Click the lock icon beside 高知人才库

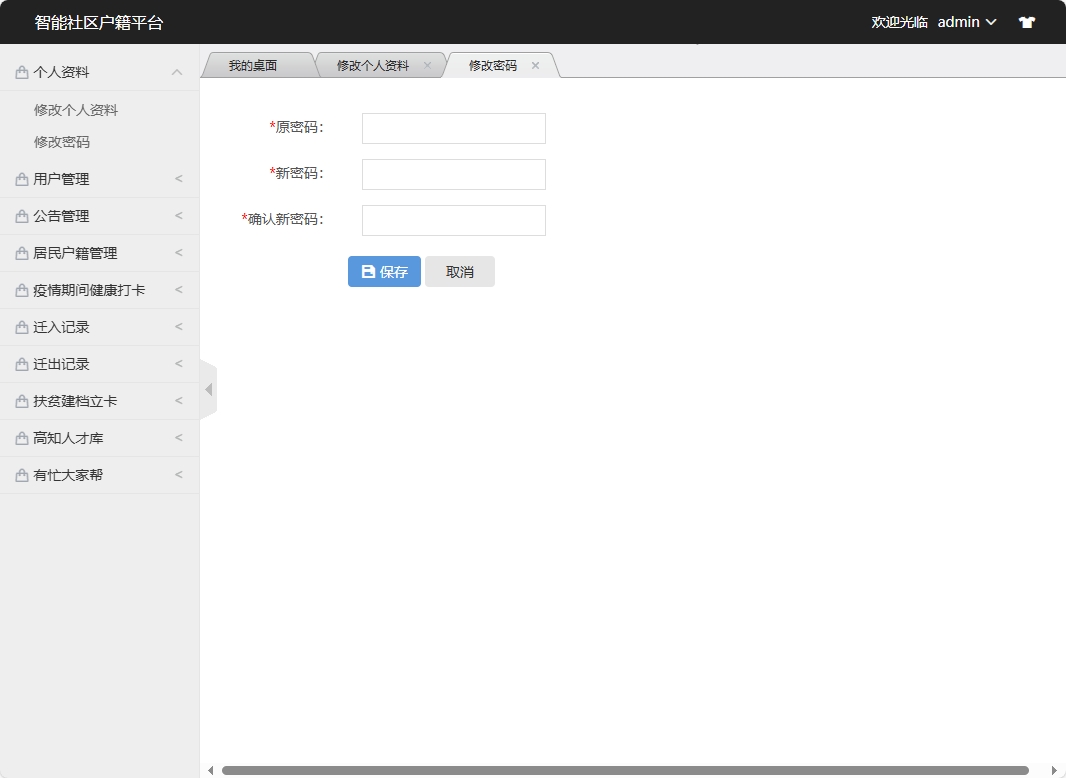[x=22, y=438]
